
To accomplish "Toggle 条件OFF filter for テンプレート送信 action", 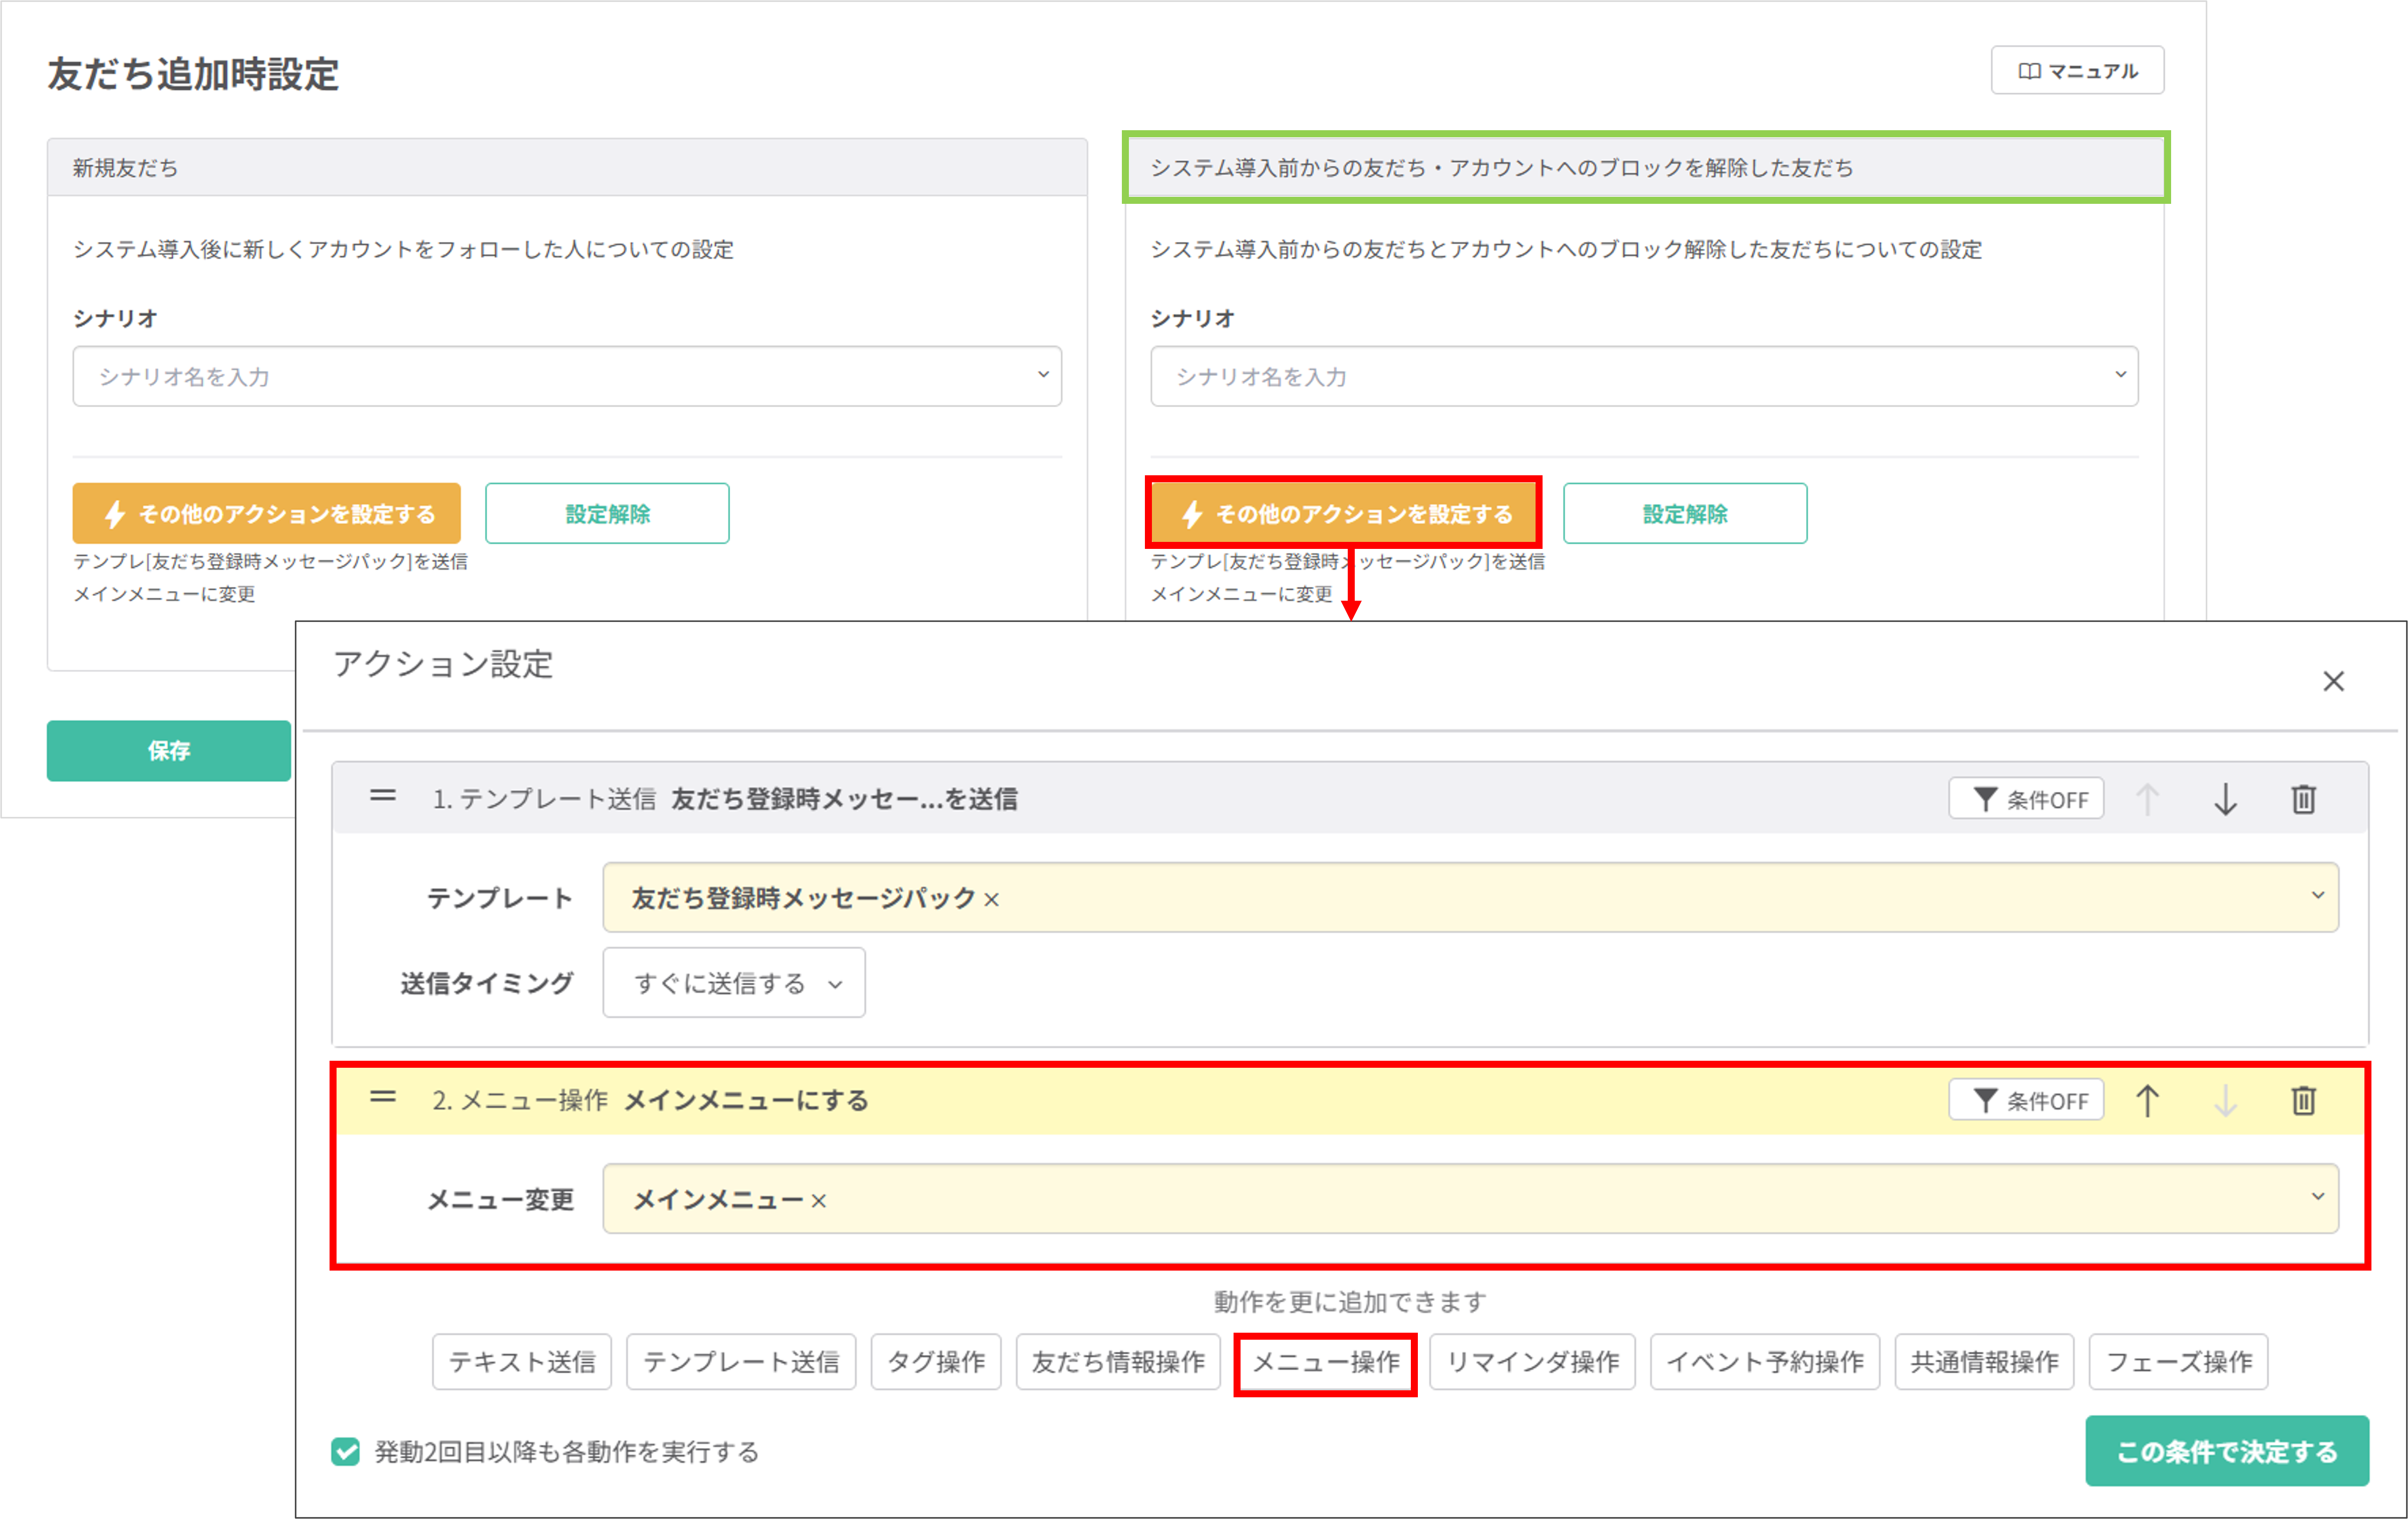I will (2026, 799).
